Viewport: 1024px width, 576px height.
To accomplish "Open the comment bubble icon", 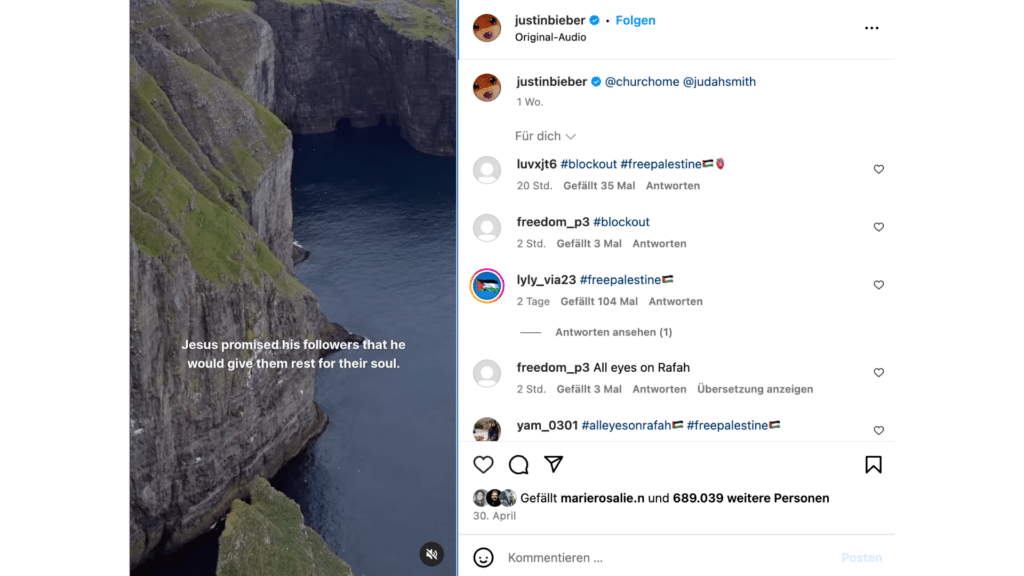I will click(x=519, y=464).
